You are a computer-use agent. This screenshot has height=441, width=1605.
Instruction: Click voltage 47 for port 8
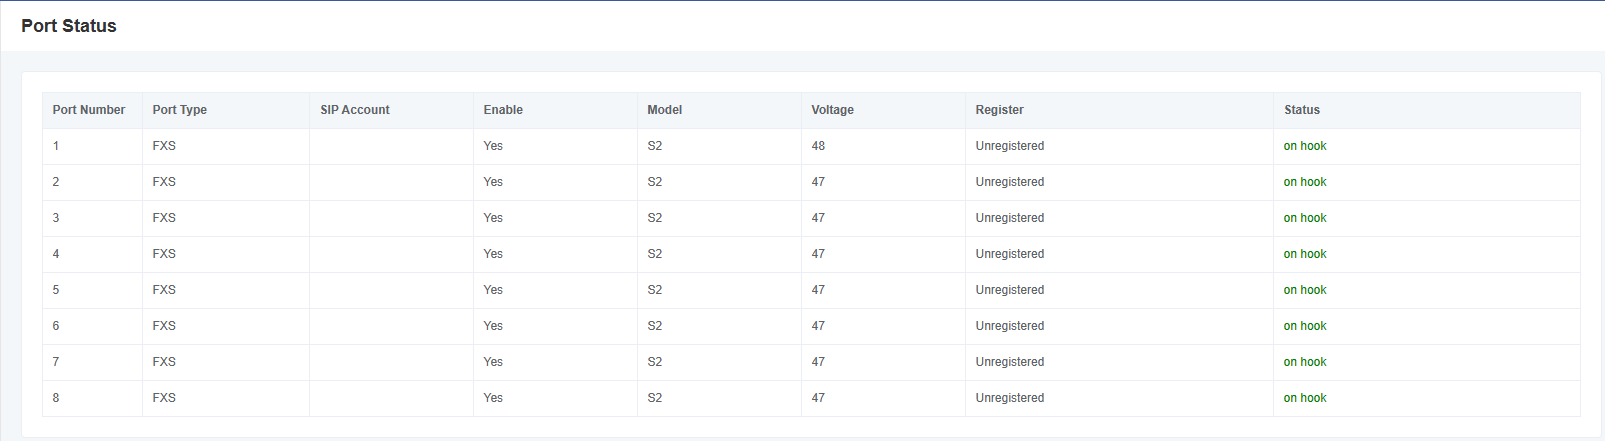tap(819, 398)
